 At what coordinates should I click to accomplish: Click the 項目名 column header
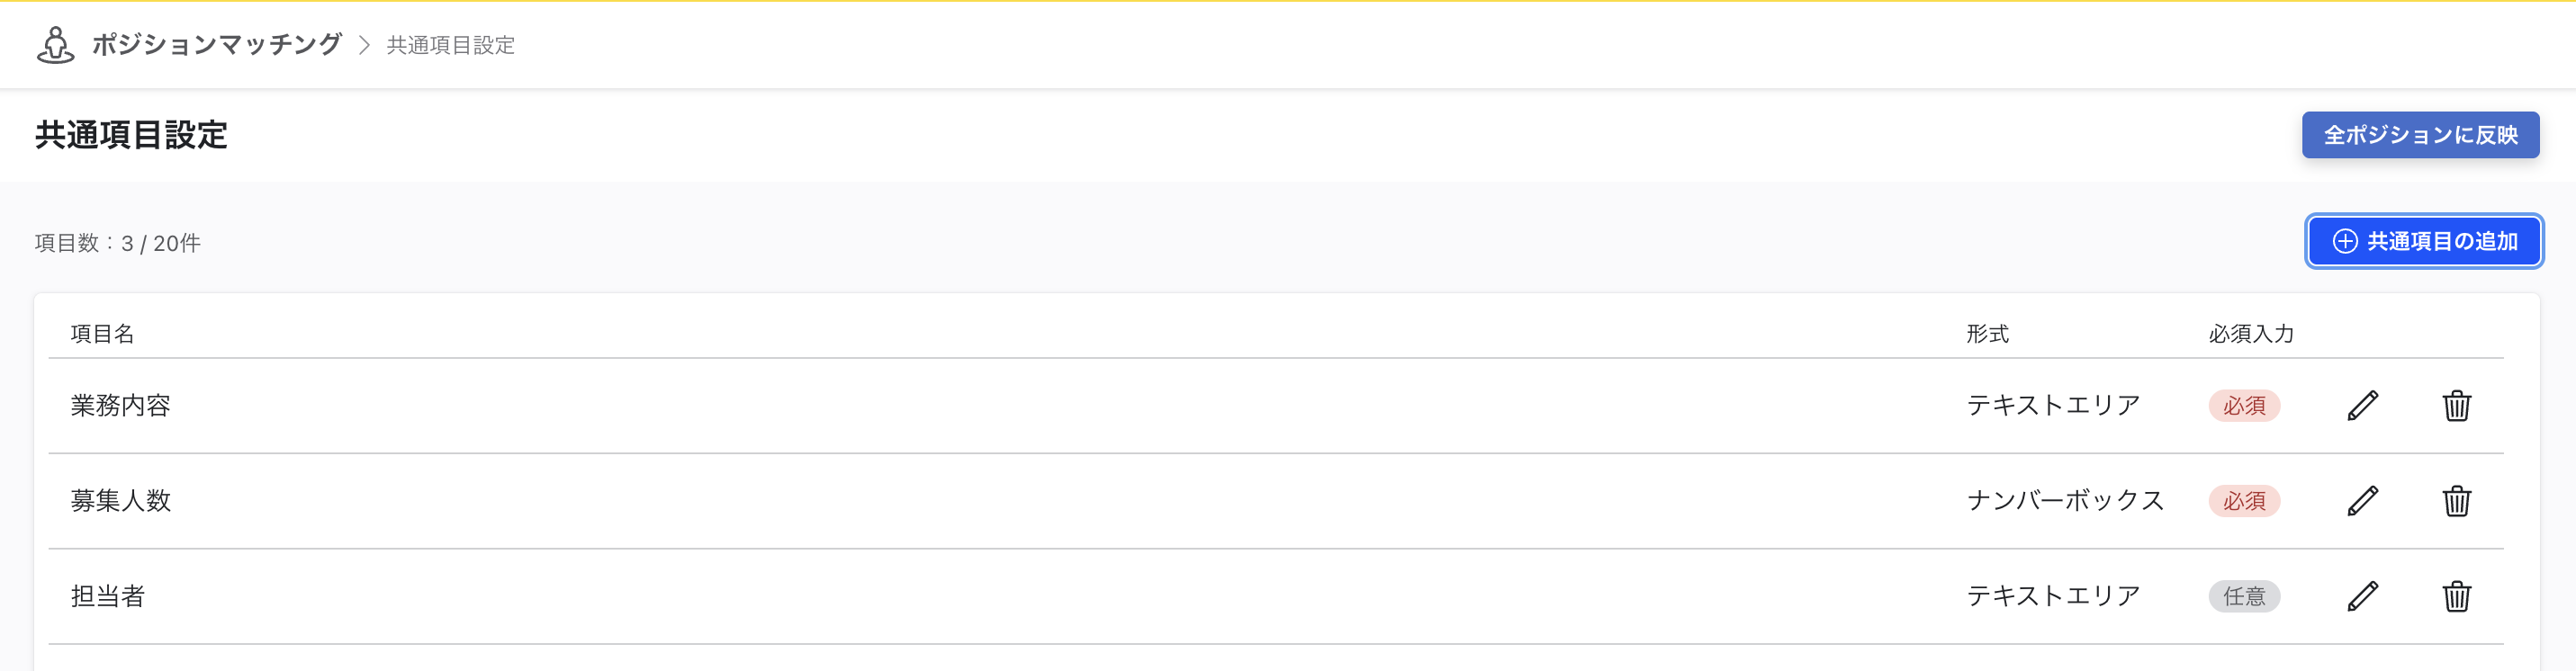[102, 334]
